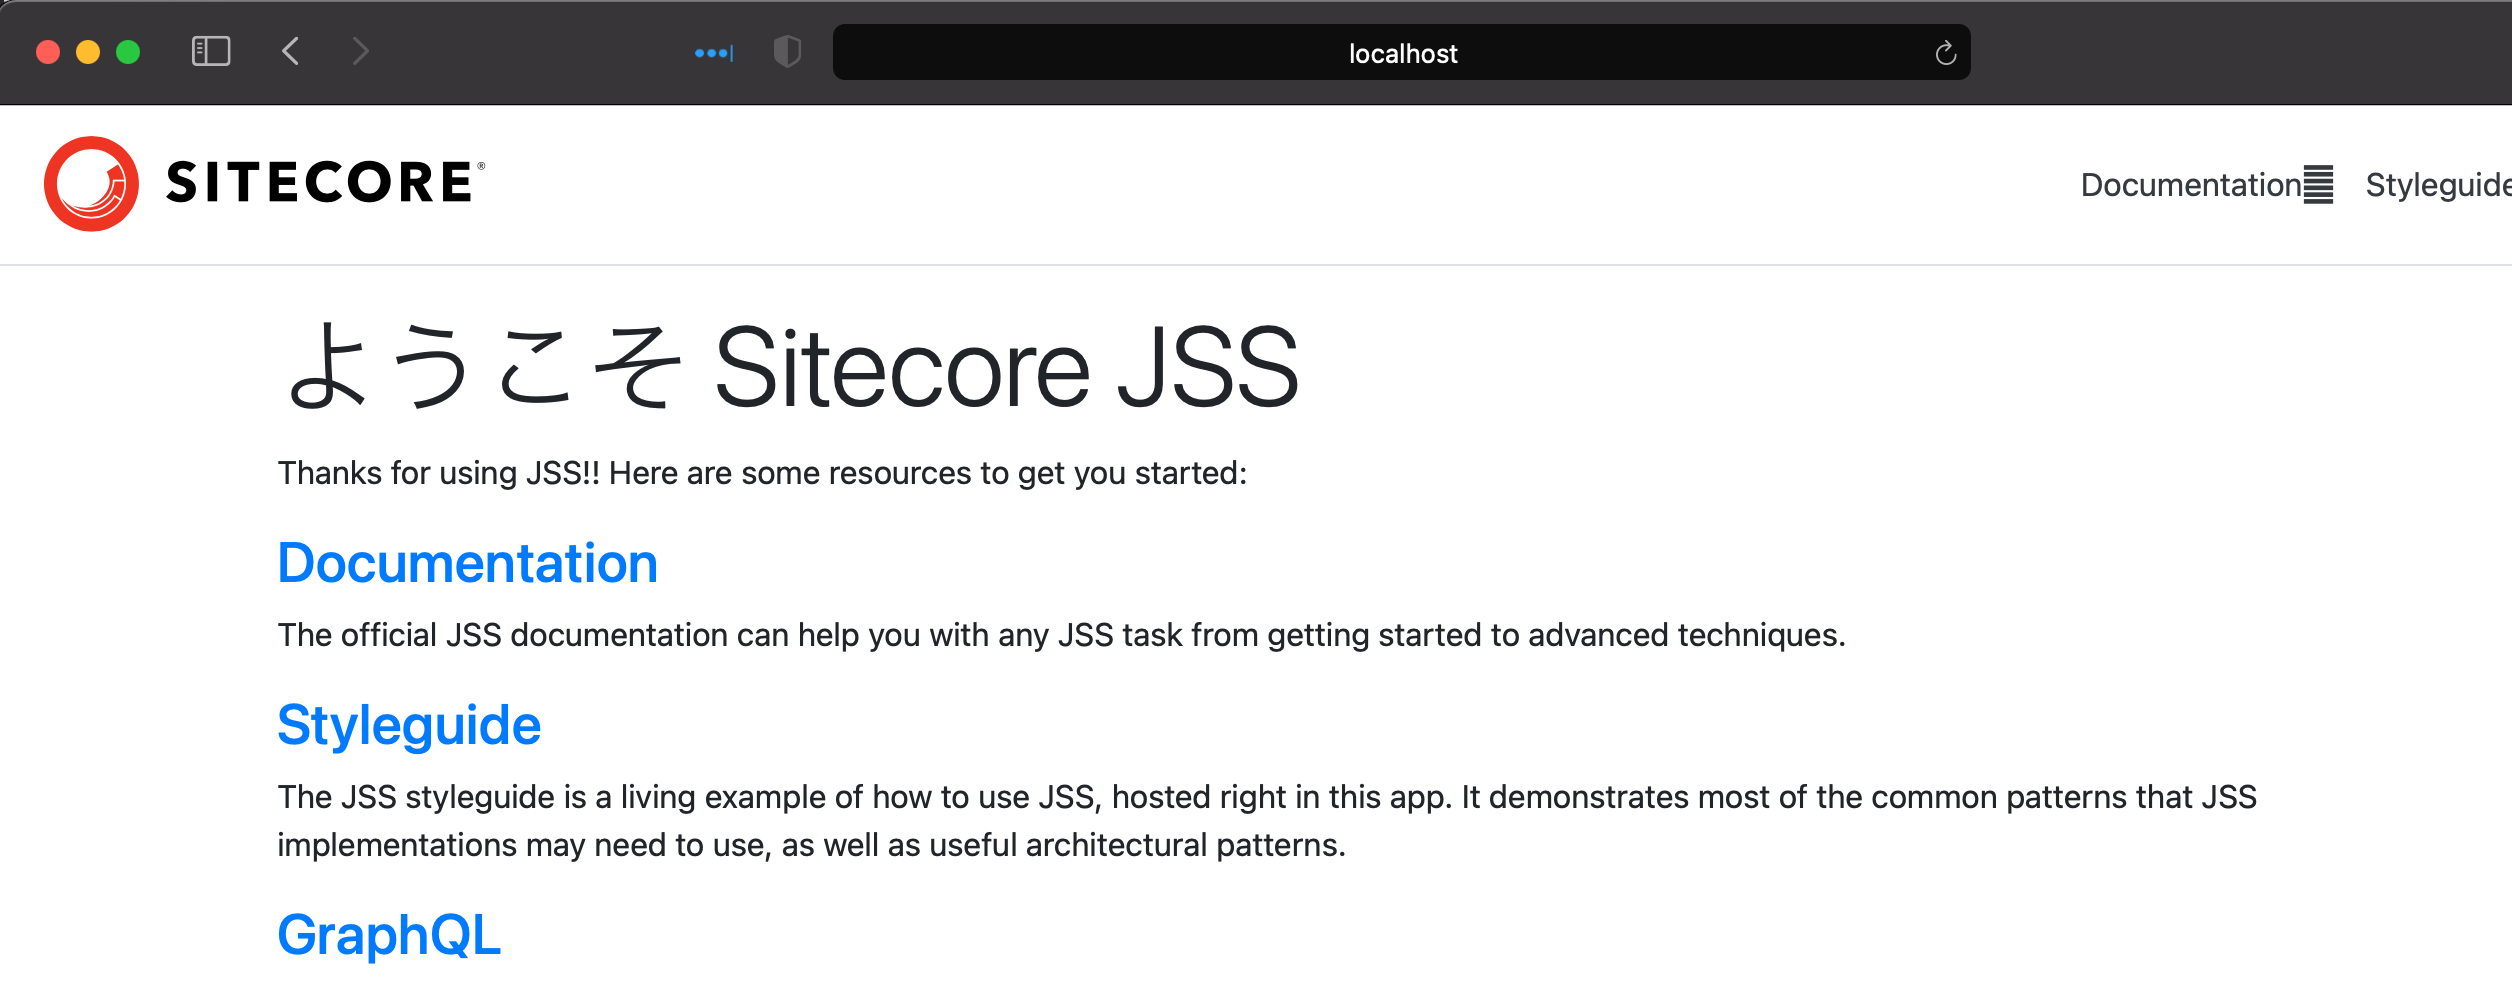The height and width of the screenshot is (990, 2512).
Task: Click the 'The JSS styleguide is a living' paragraph
Action: [x=1267, y=821]
